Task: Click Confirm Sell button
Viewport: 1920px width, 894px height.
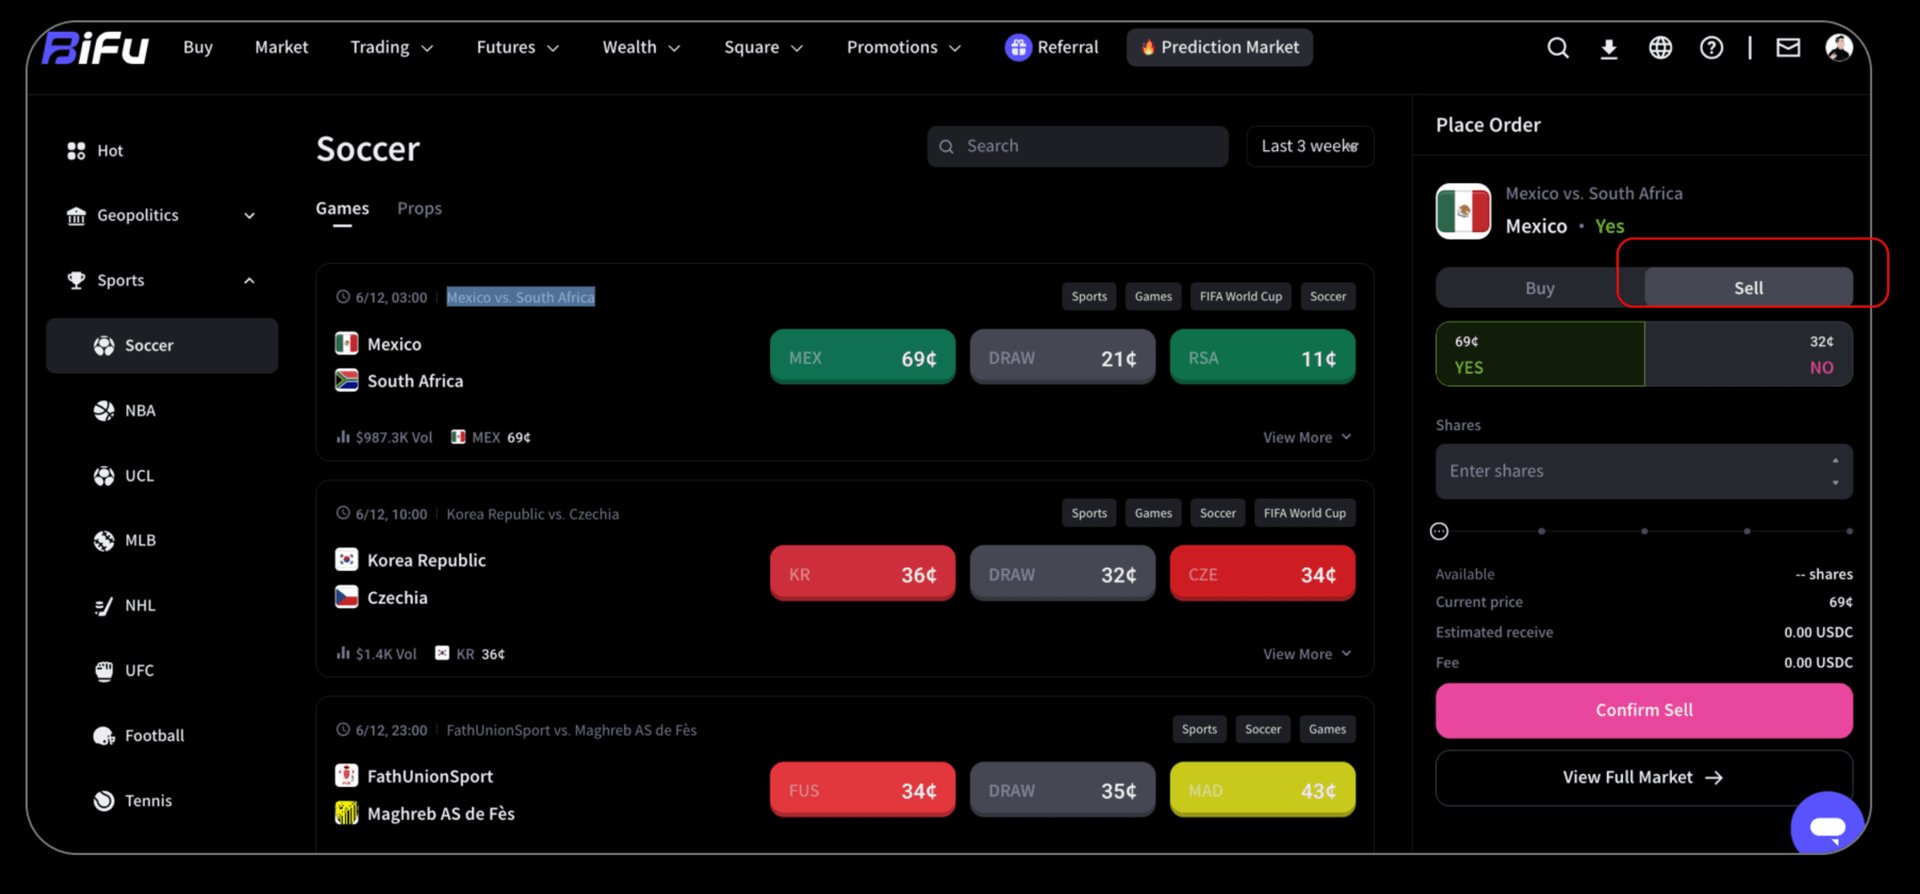Action: point(1644,711)
